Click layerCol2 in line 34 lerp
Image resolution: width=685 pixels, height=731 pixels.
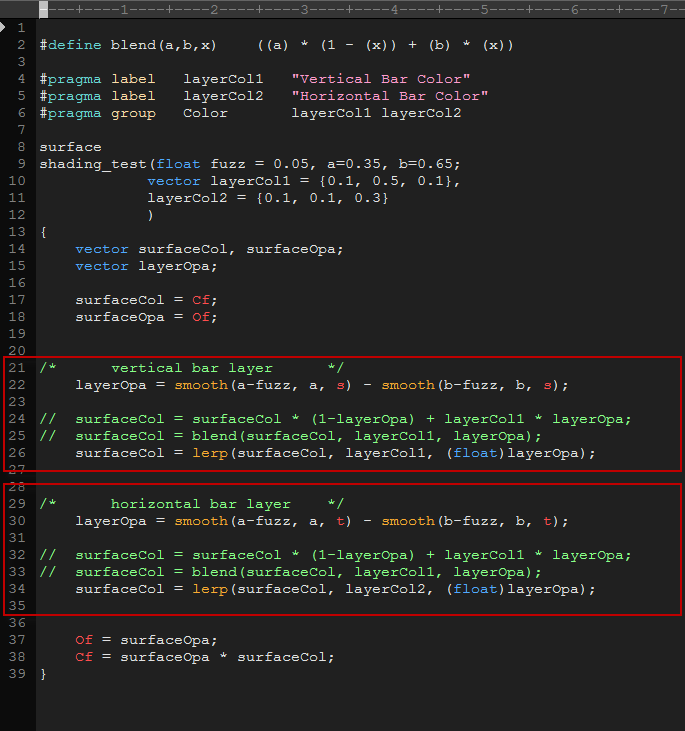tap(385, 589)
